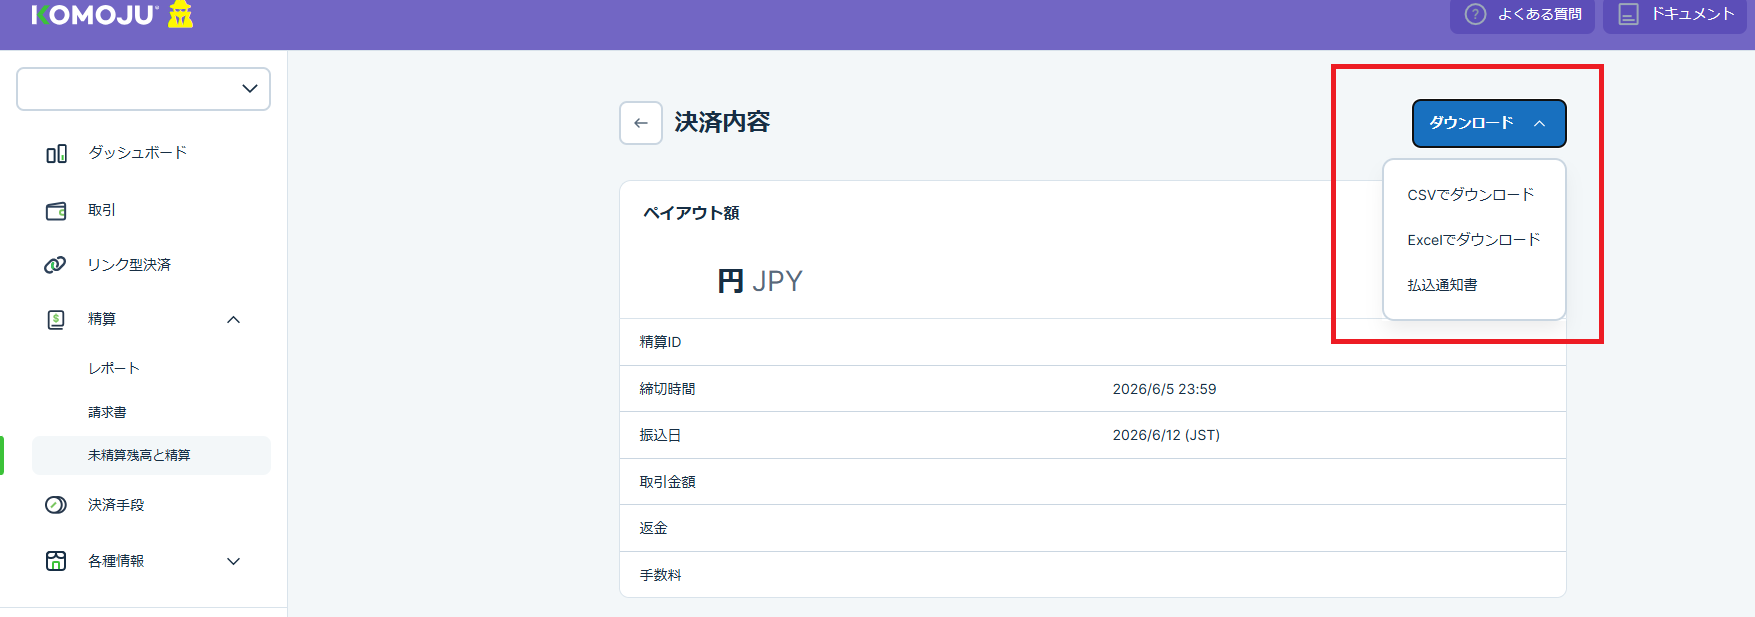Click the link icon beside リンク型決済
This screenshot has width=1755, height=617.
[x=55, y=265]
